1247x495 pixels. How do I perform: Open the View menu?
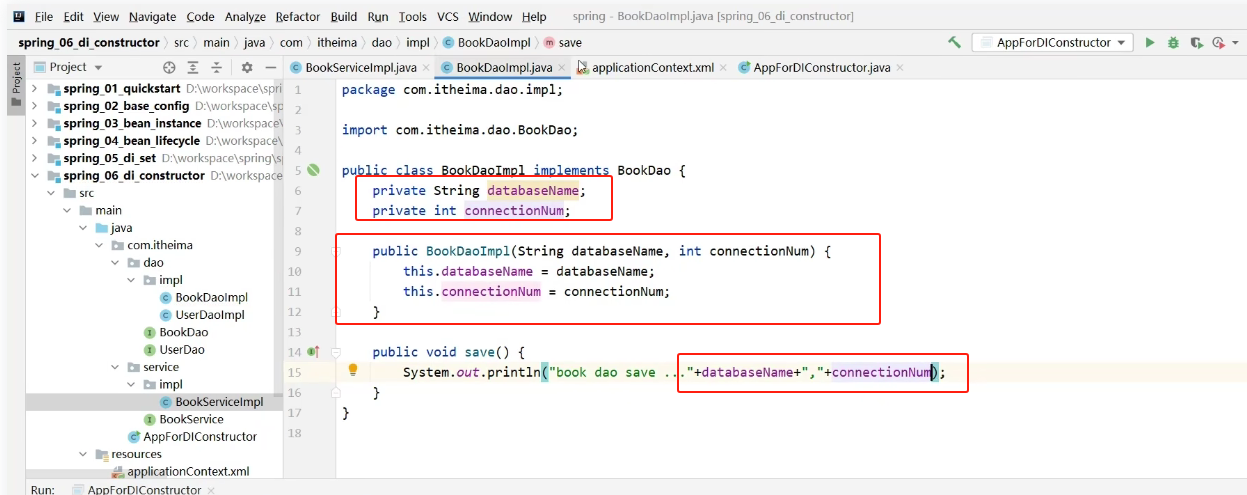[106, 17]
